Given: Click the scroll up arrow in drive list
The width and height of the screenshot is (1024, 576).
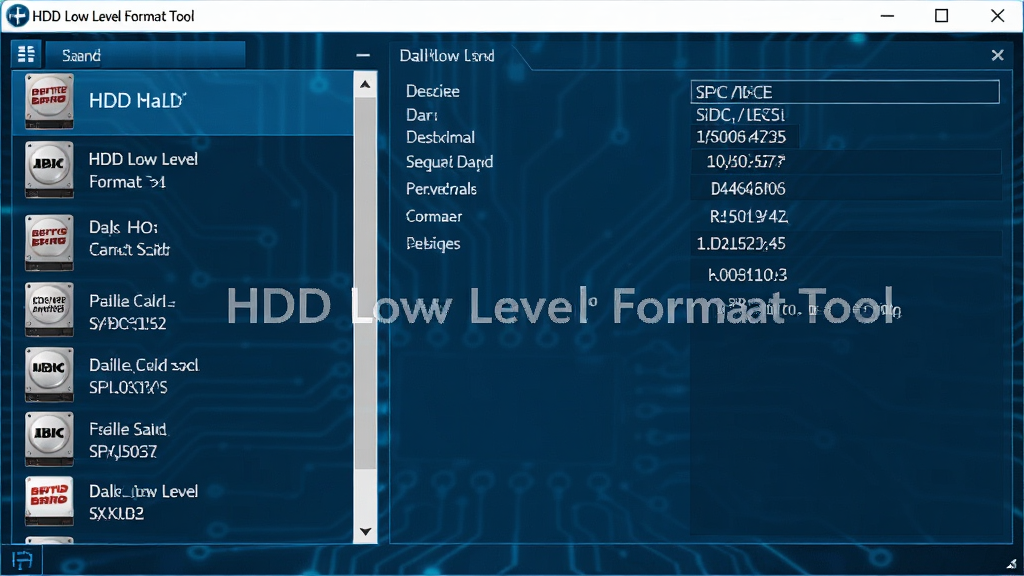Looking at the screenshot, I should 365,84.
